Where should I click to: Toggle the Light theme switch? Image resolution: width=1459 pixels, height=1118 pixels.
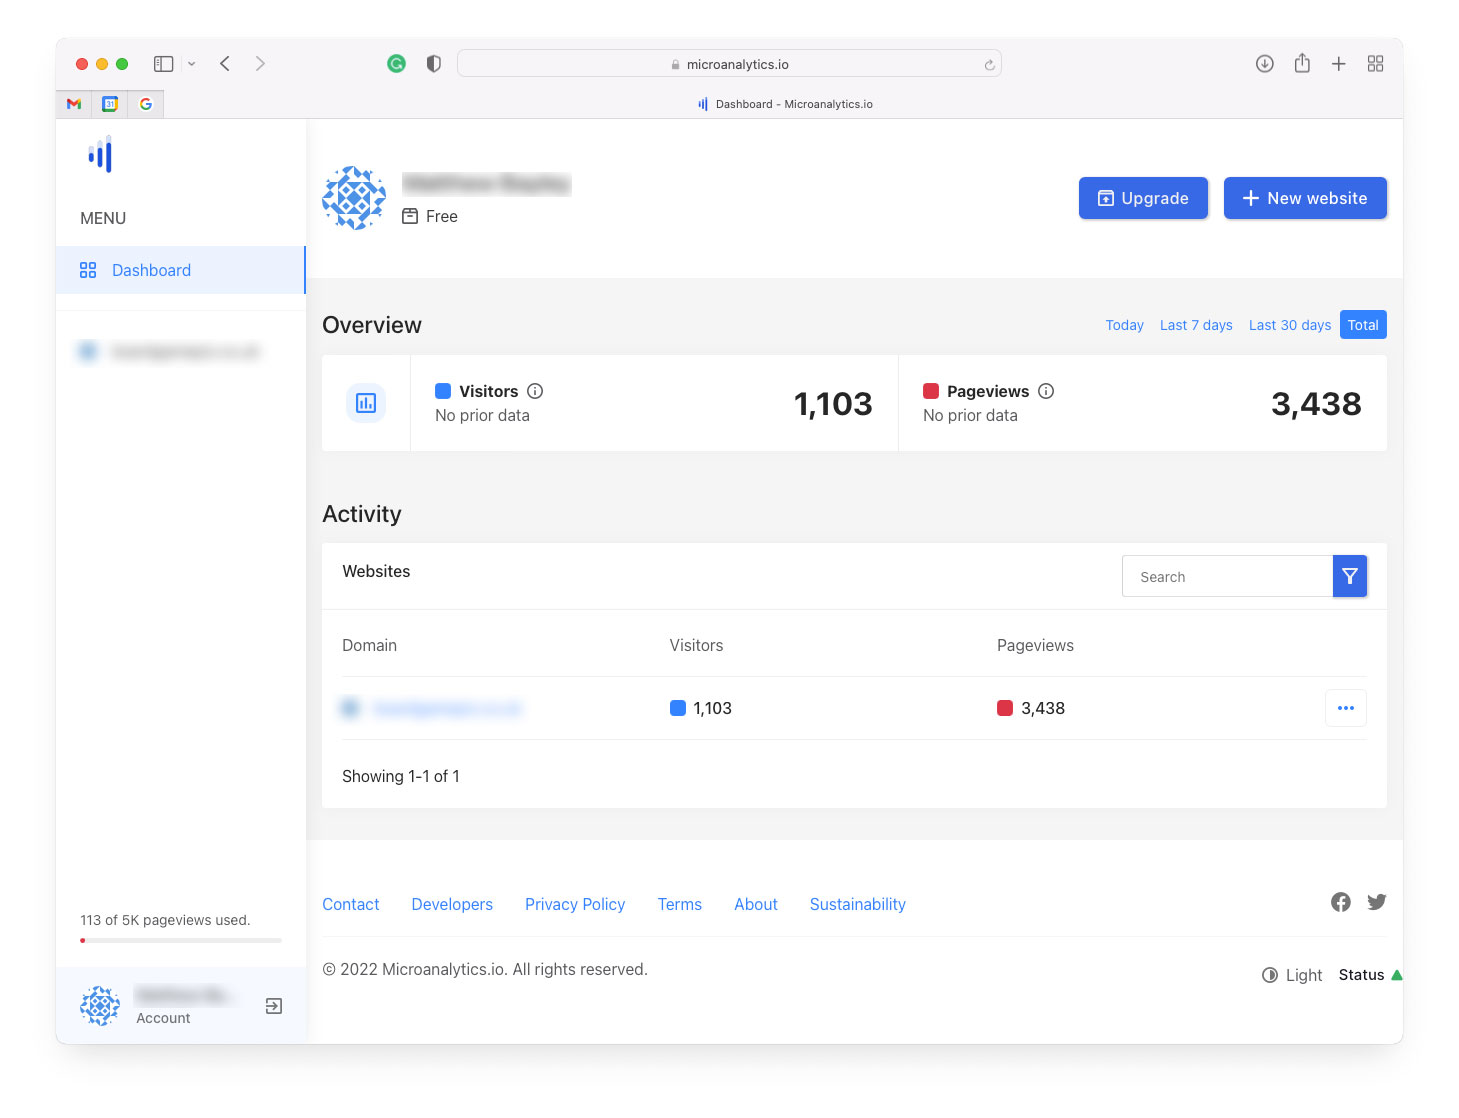(x=1292, y=975)
